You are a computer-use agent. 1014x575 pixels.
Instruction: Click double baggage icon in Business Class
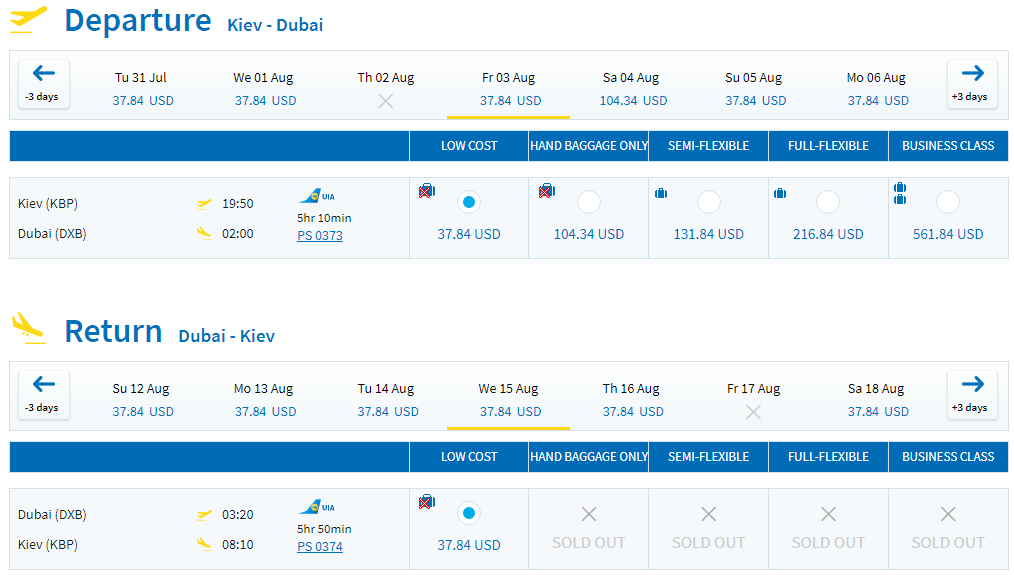pos(900,193)
